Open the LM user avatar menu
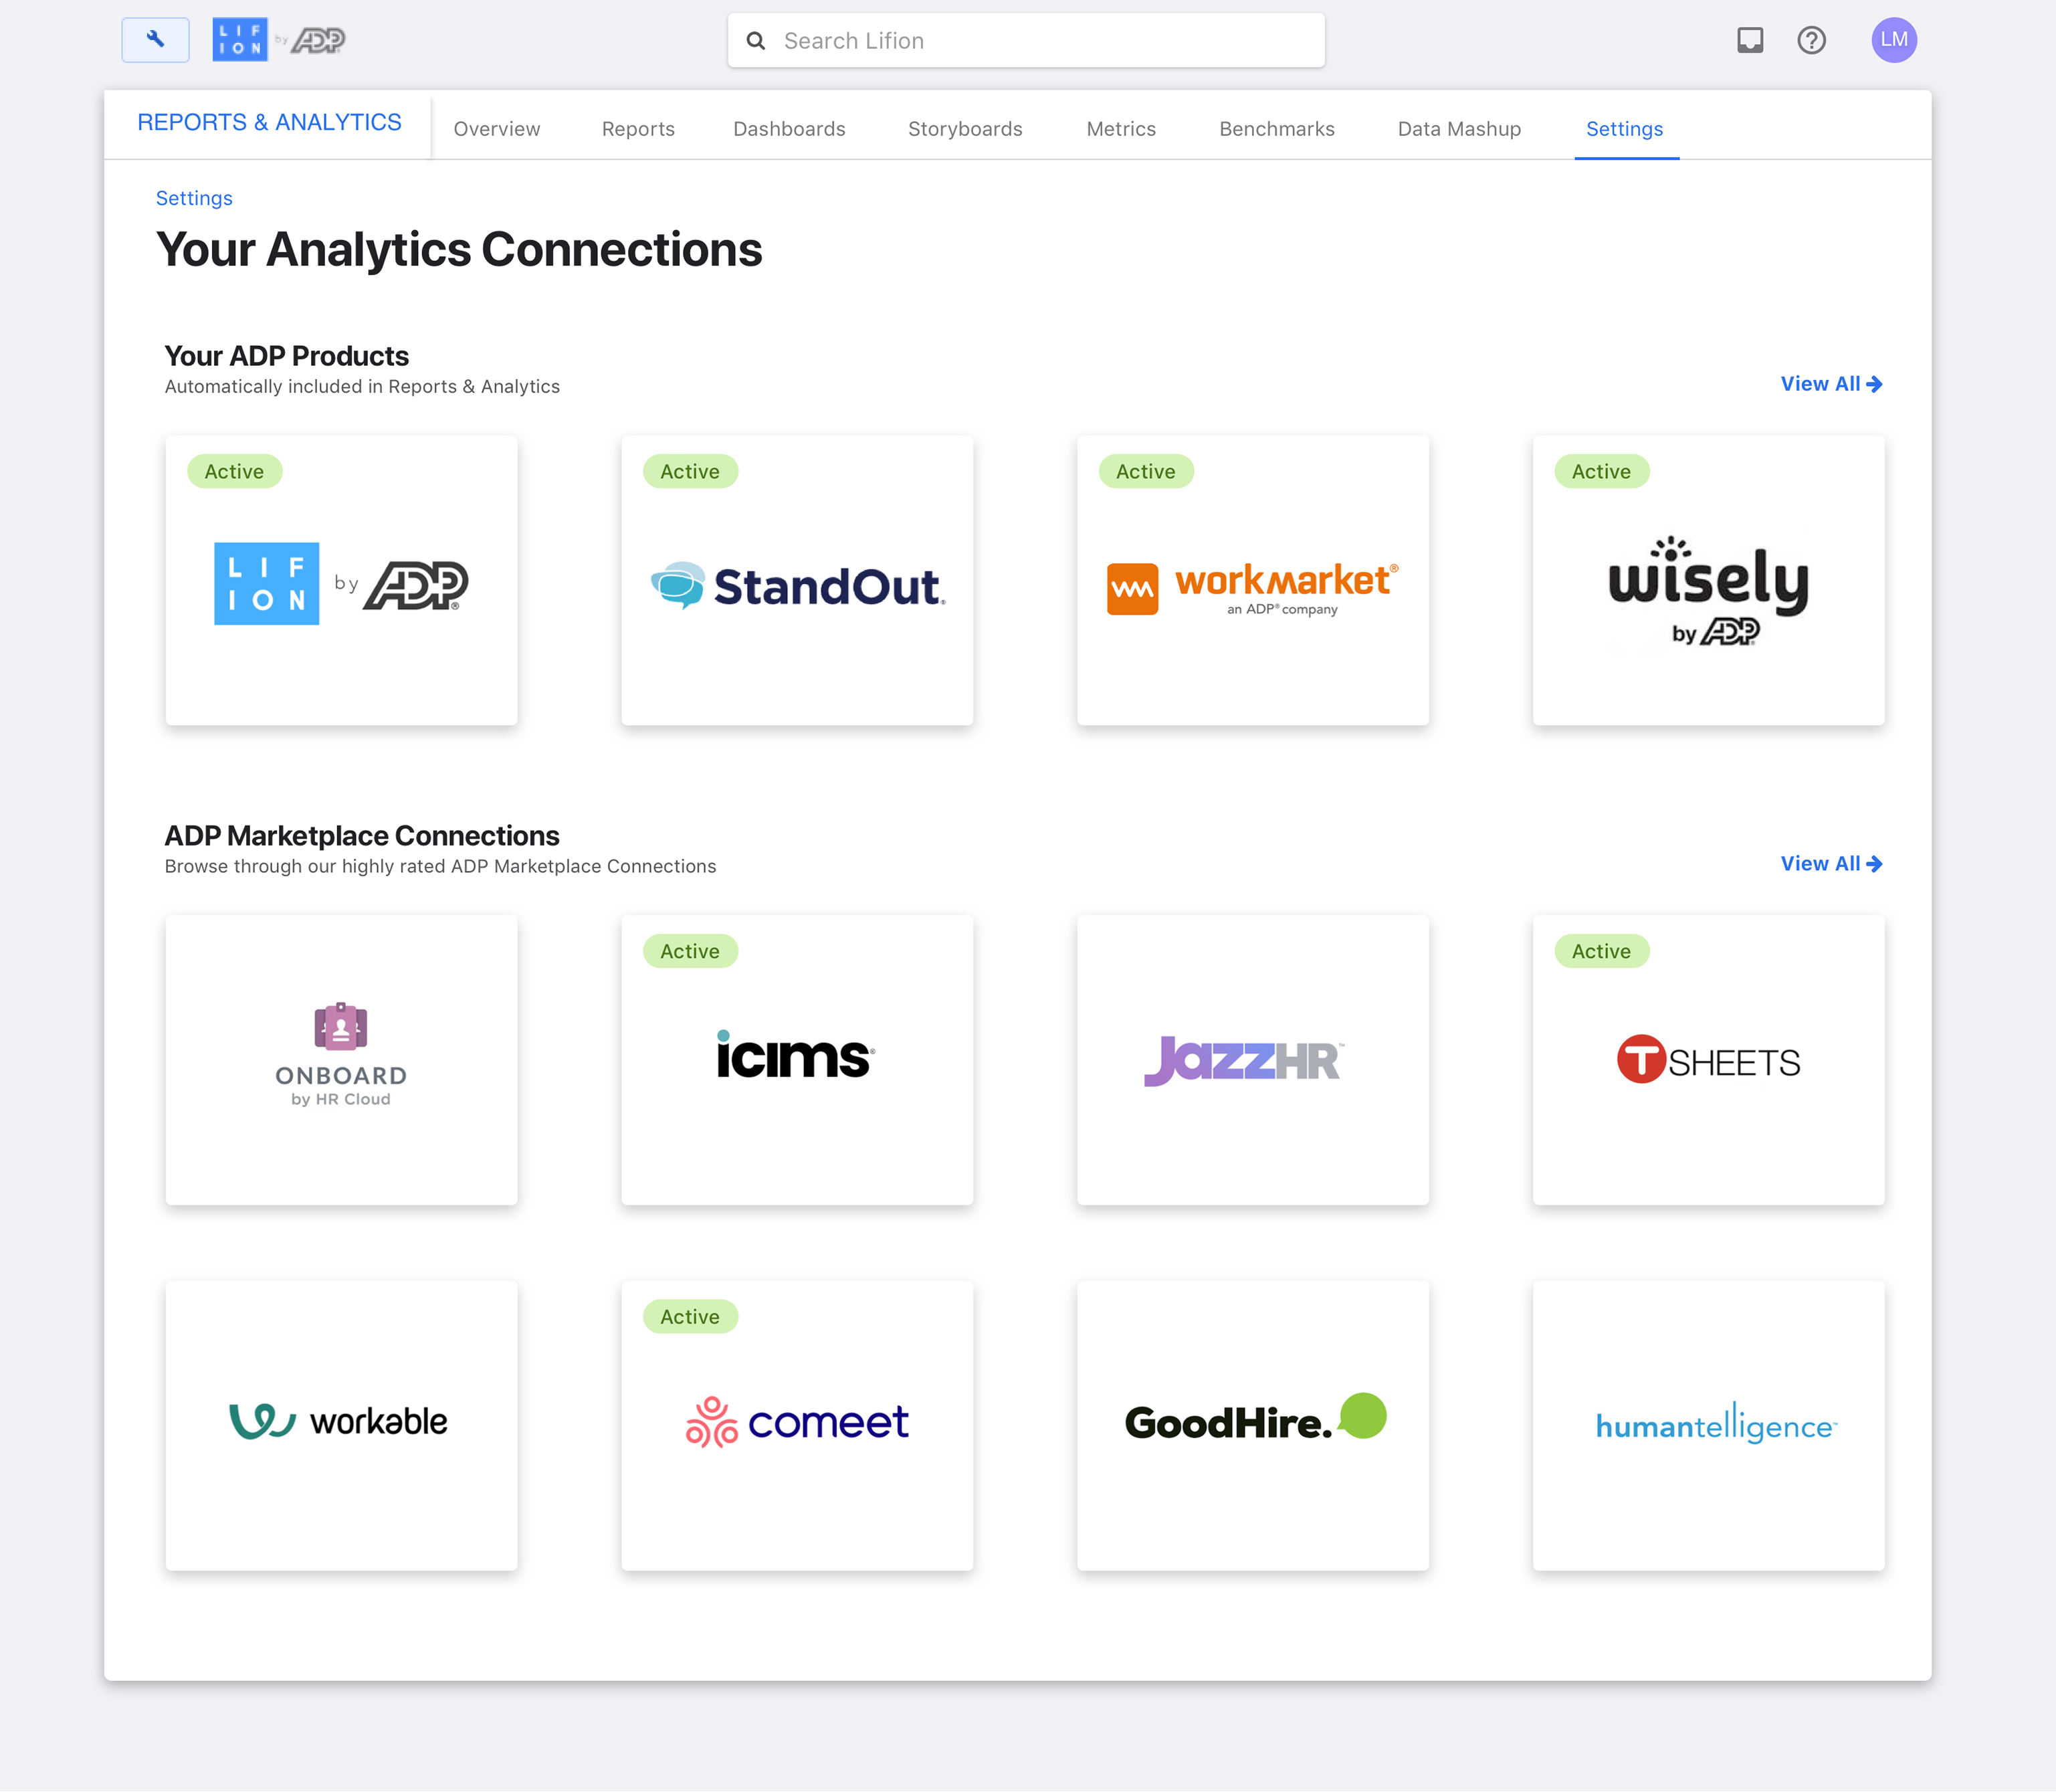The width and height of the screenshot is (2056, 1792). [1893, 40]
